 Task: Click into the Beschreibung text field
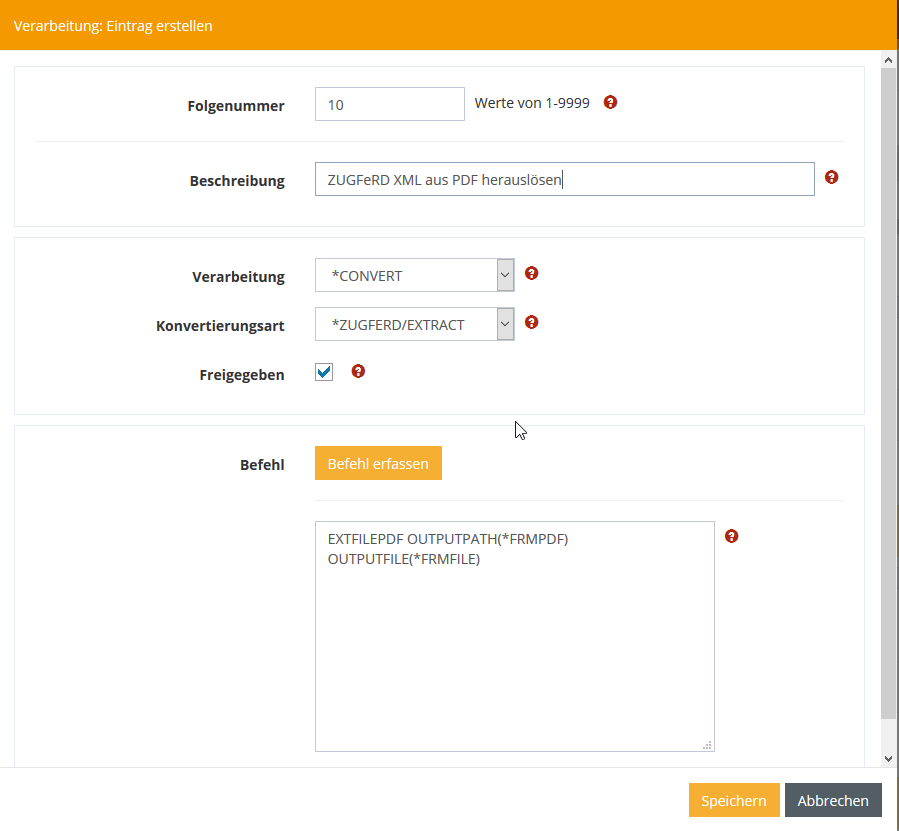coord(564,180)
